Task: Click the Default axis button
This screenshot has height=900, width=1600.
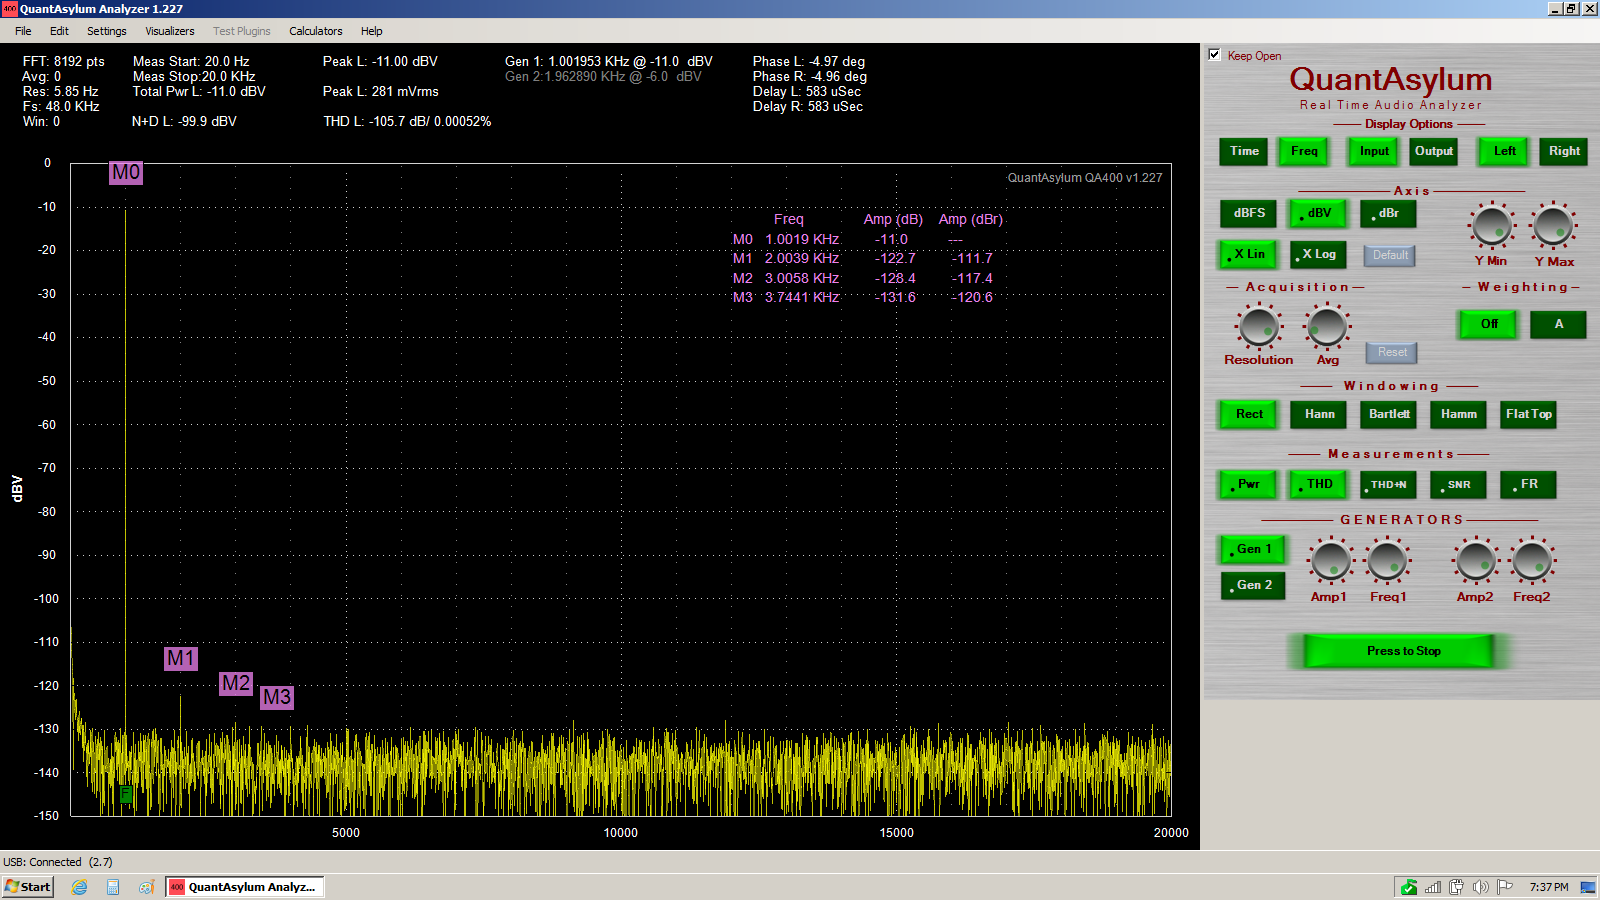Action: [1390, 255]
